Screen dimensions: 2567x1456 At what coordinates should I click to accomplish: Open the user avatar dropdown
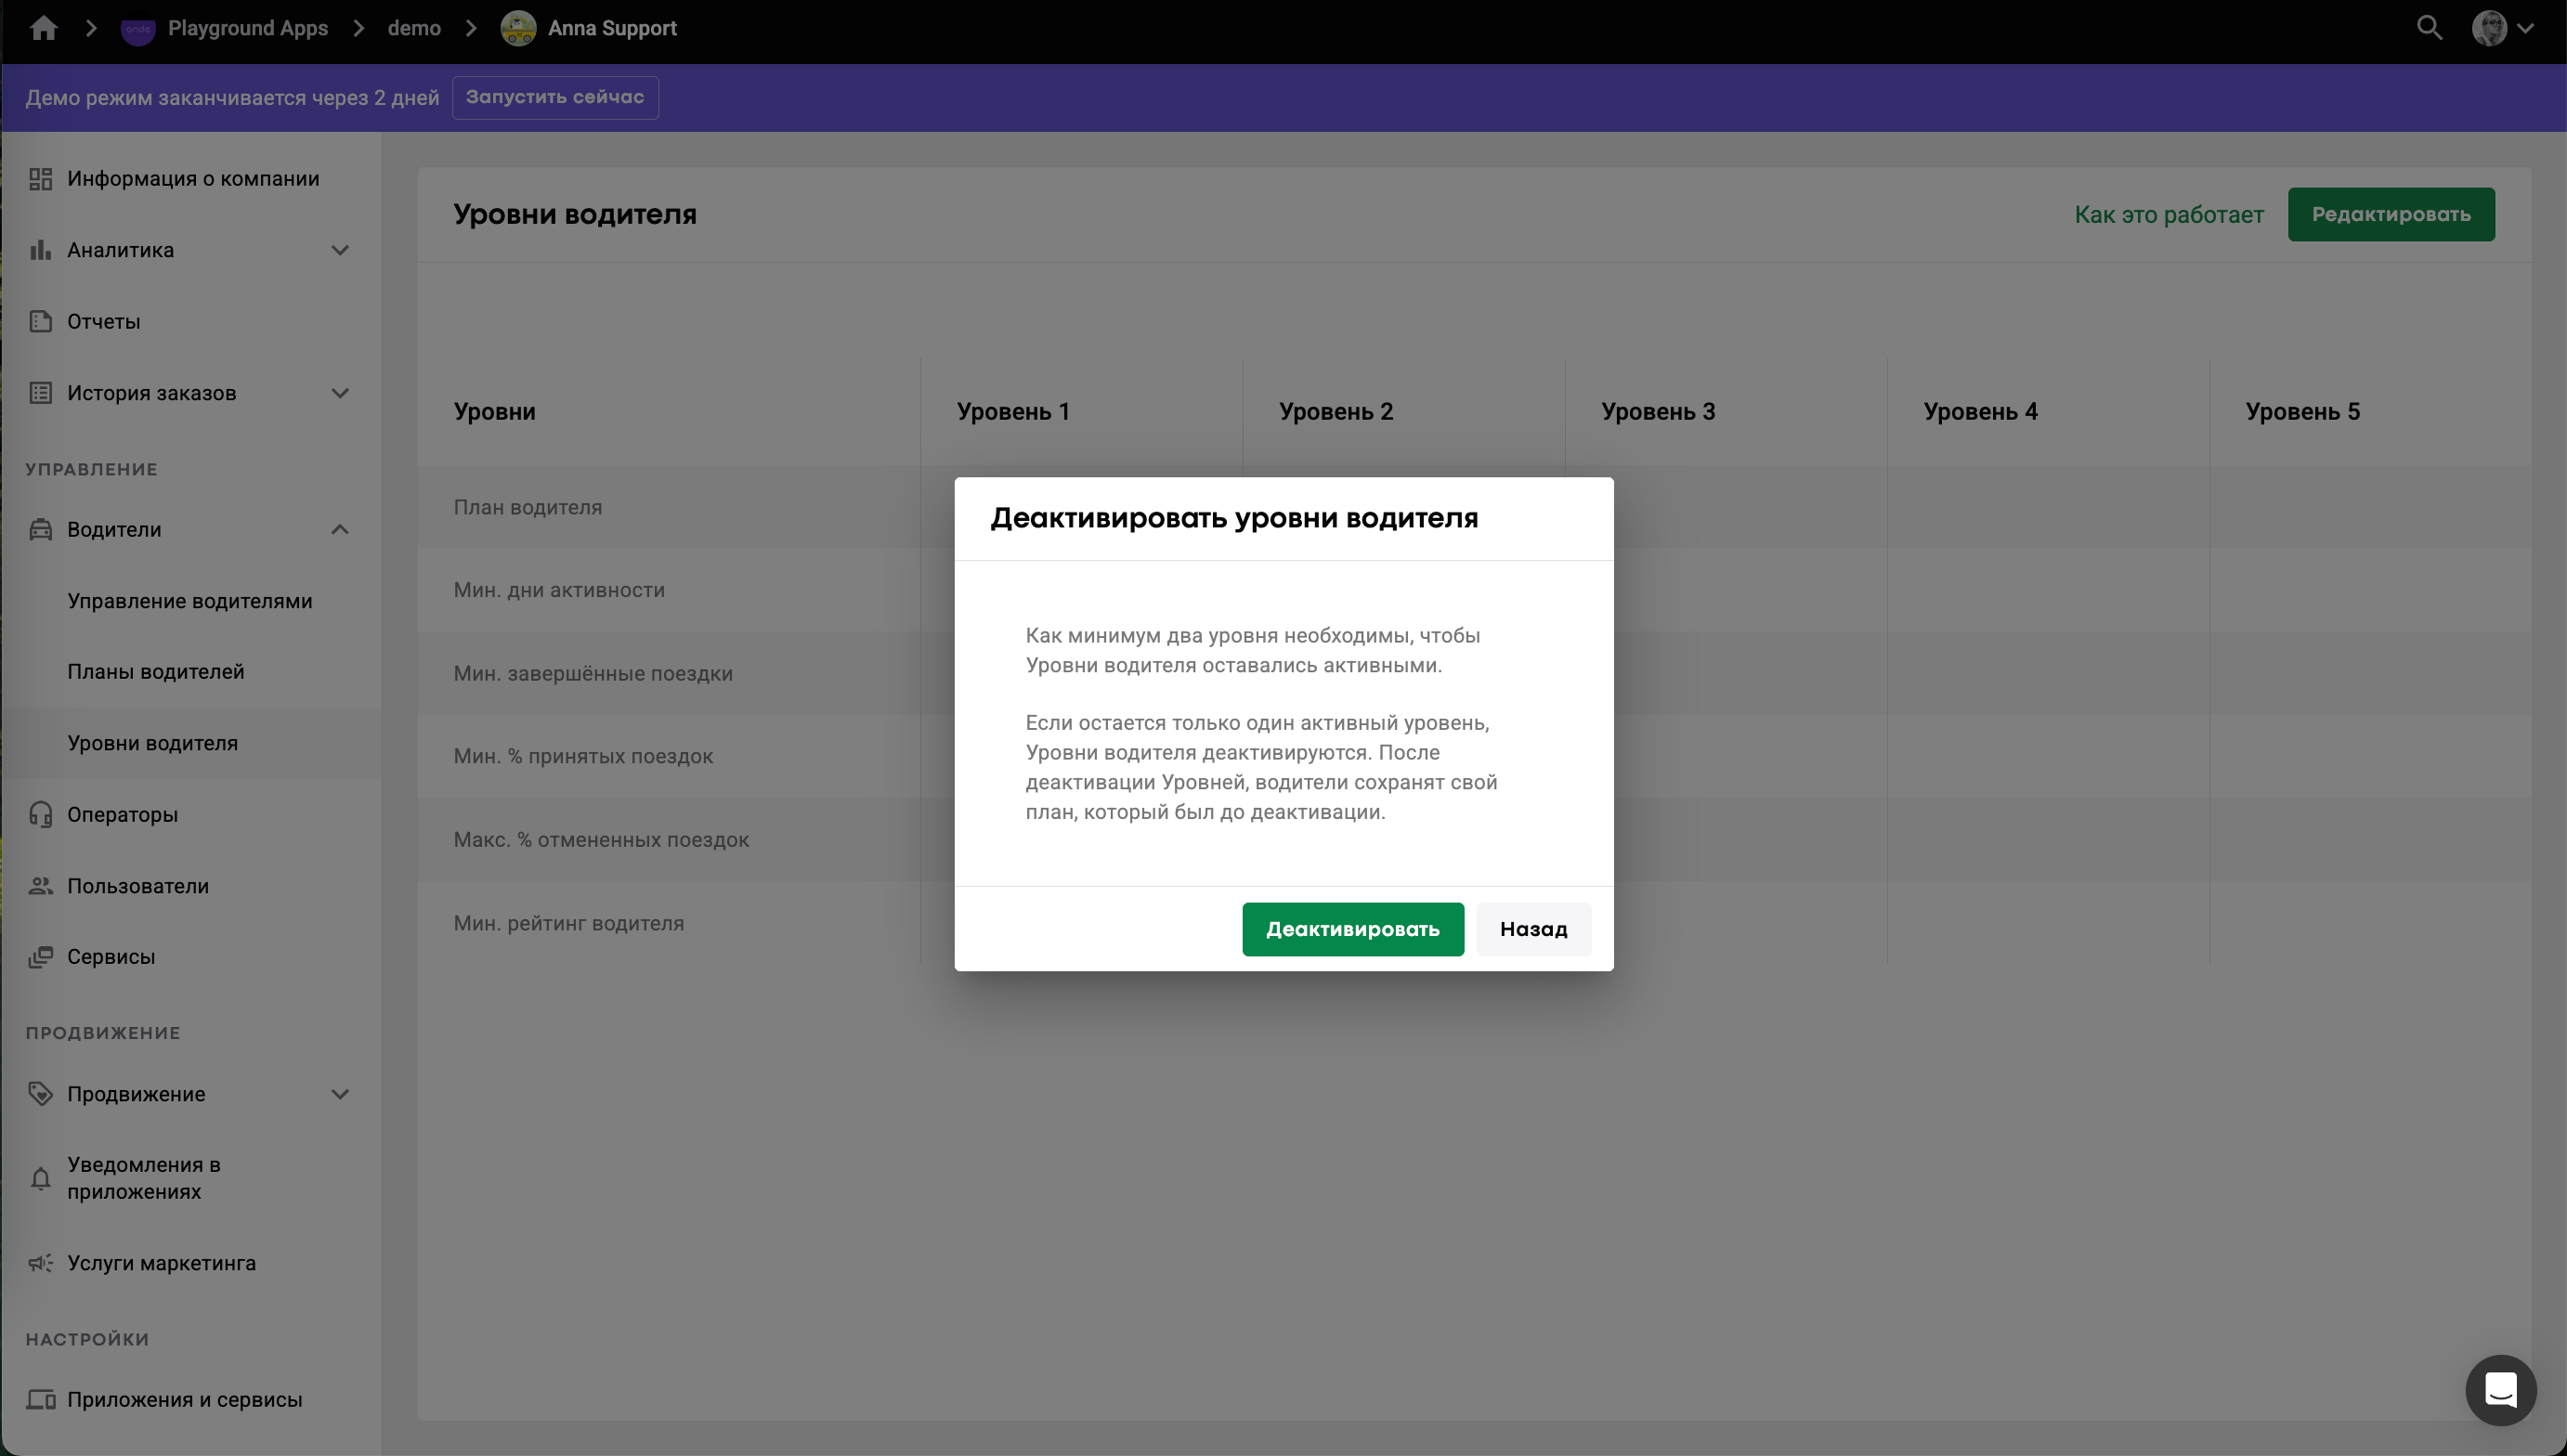[2502, 28]
